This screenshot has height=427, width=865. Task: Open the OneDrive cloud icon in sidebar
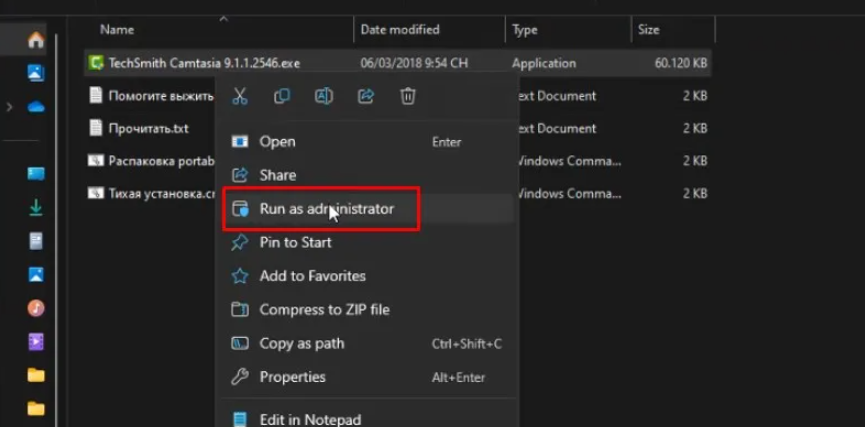(x=36, y=106)
